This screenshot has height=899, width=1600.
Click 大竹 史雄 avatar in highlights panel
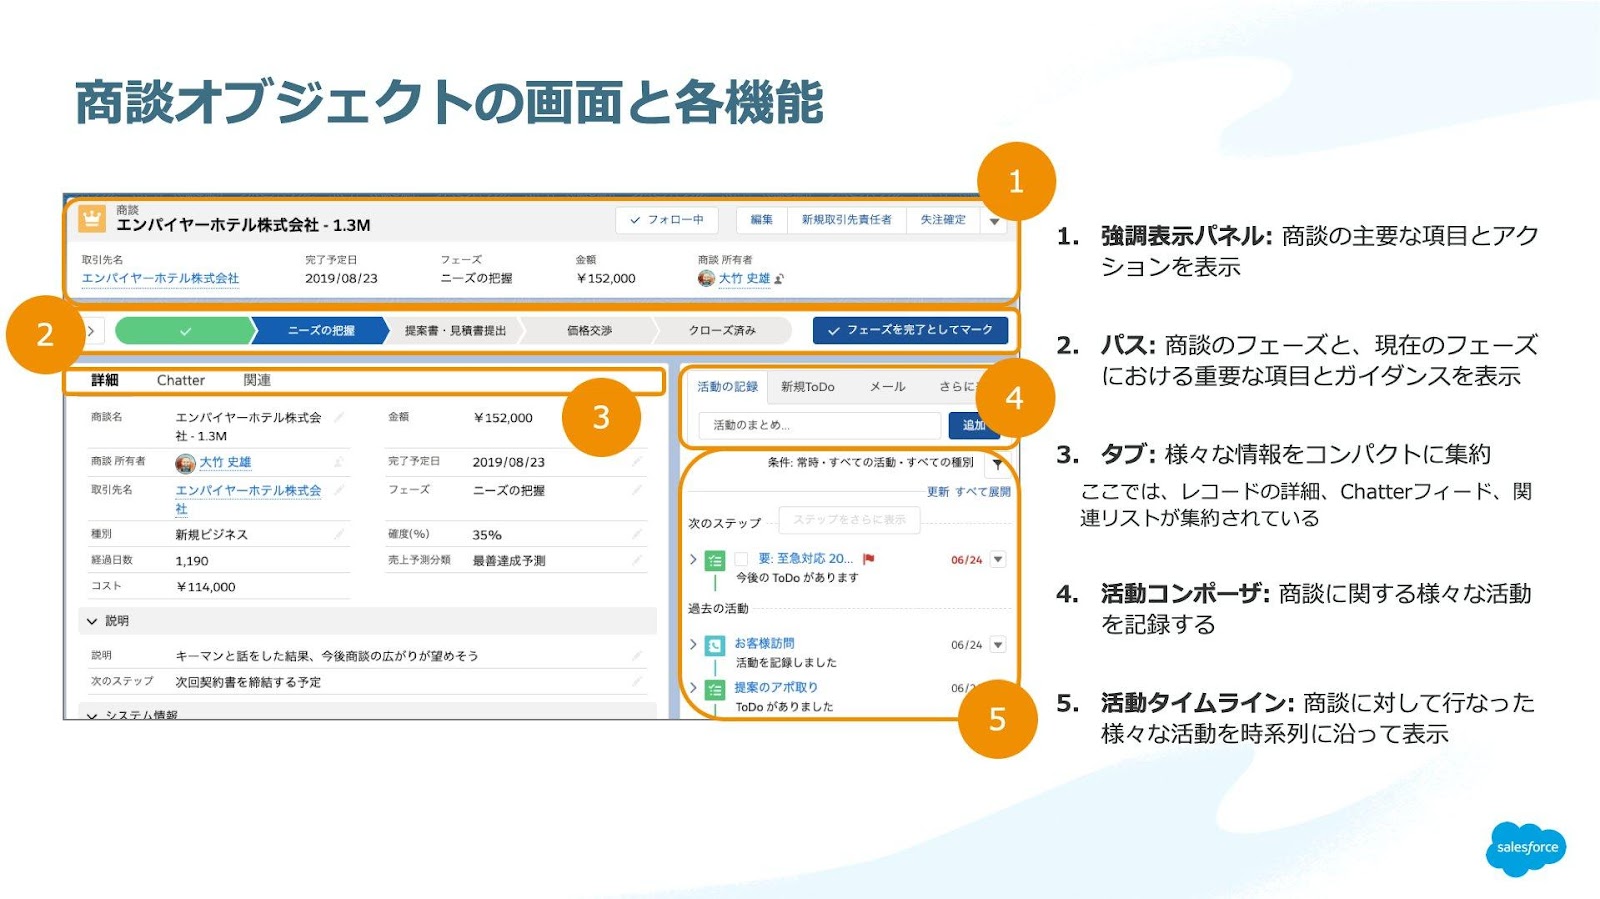pyautogui.click(x=706, y=279)
